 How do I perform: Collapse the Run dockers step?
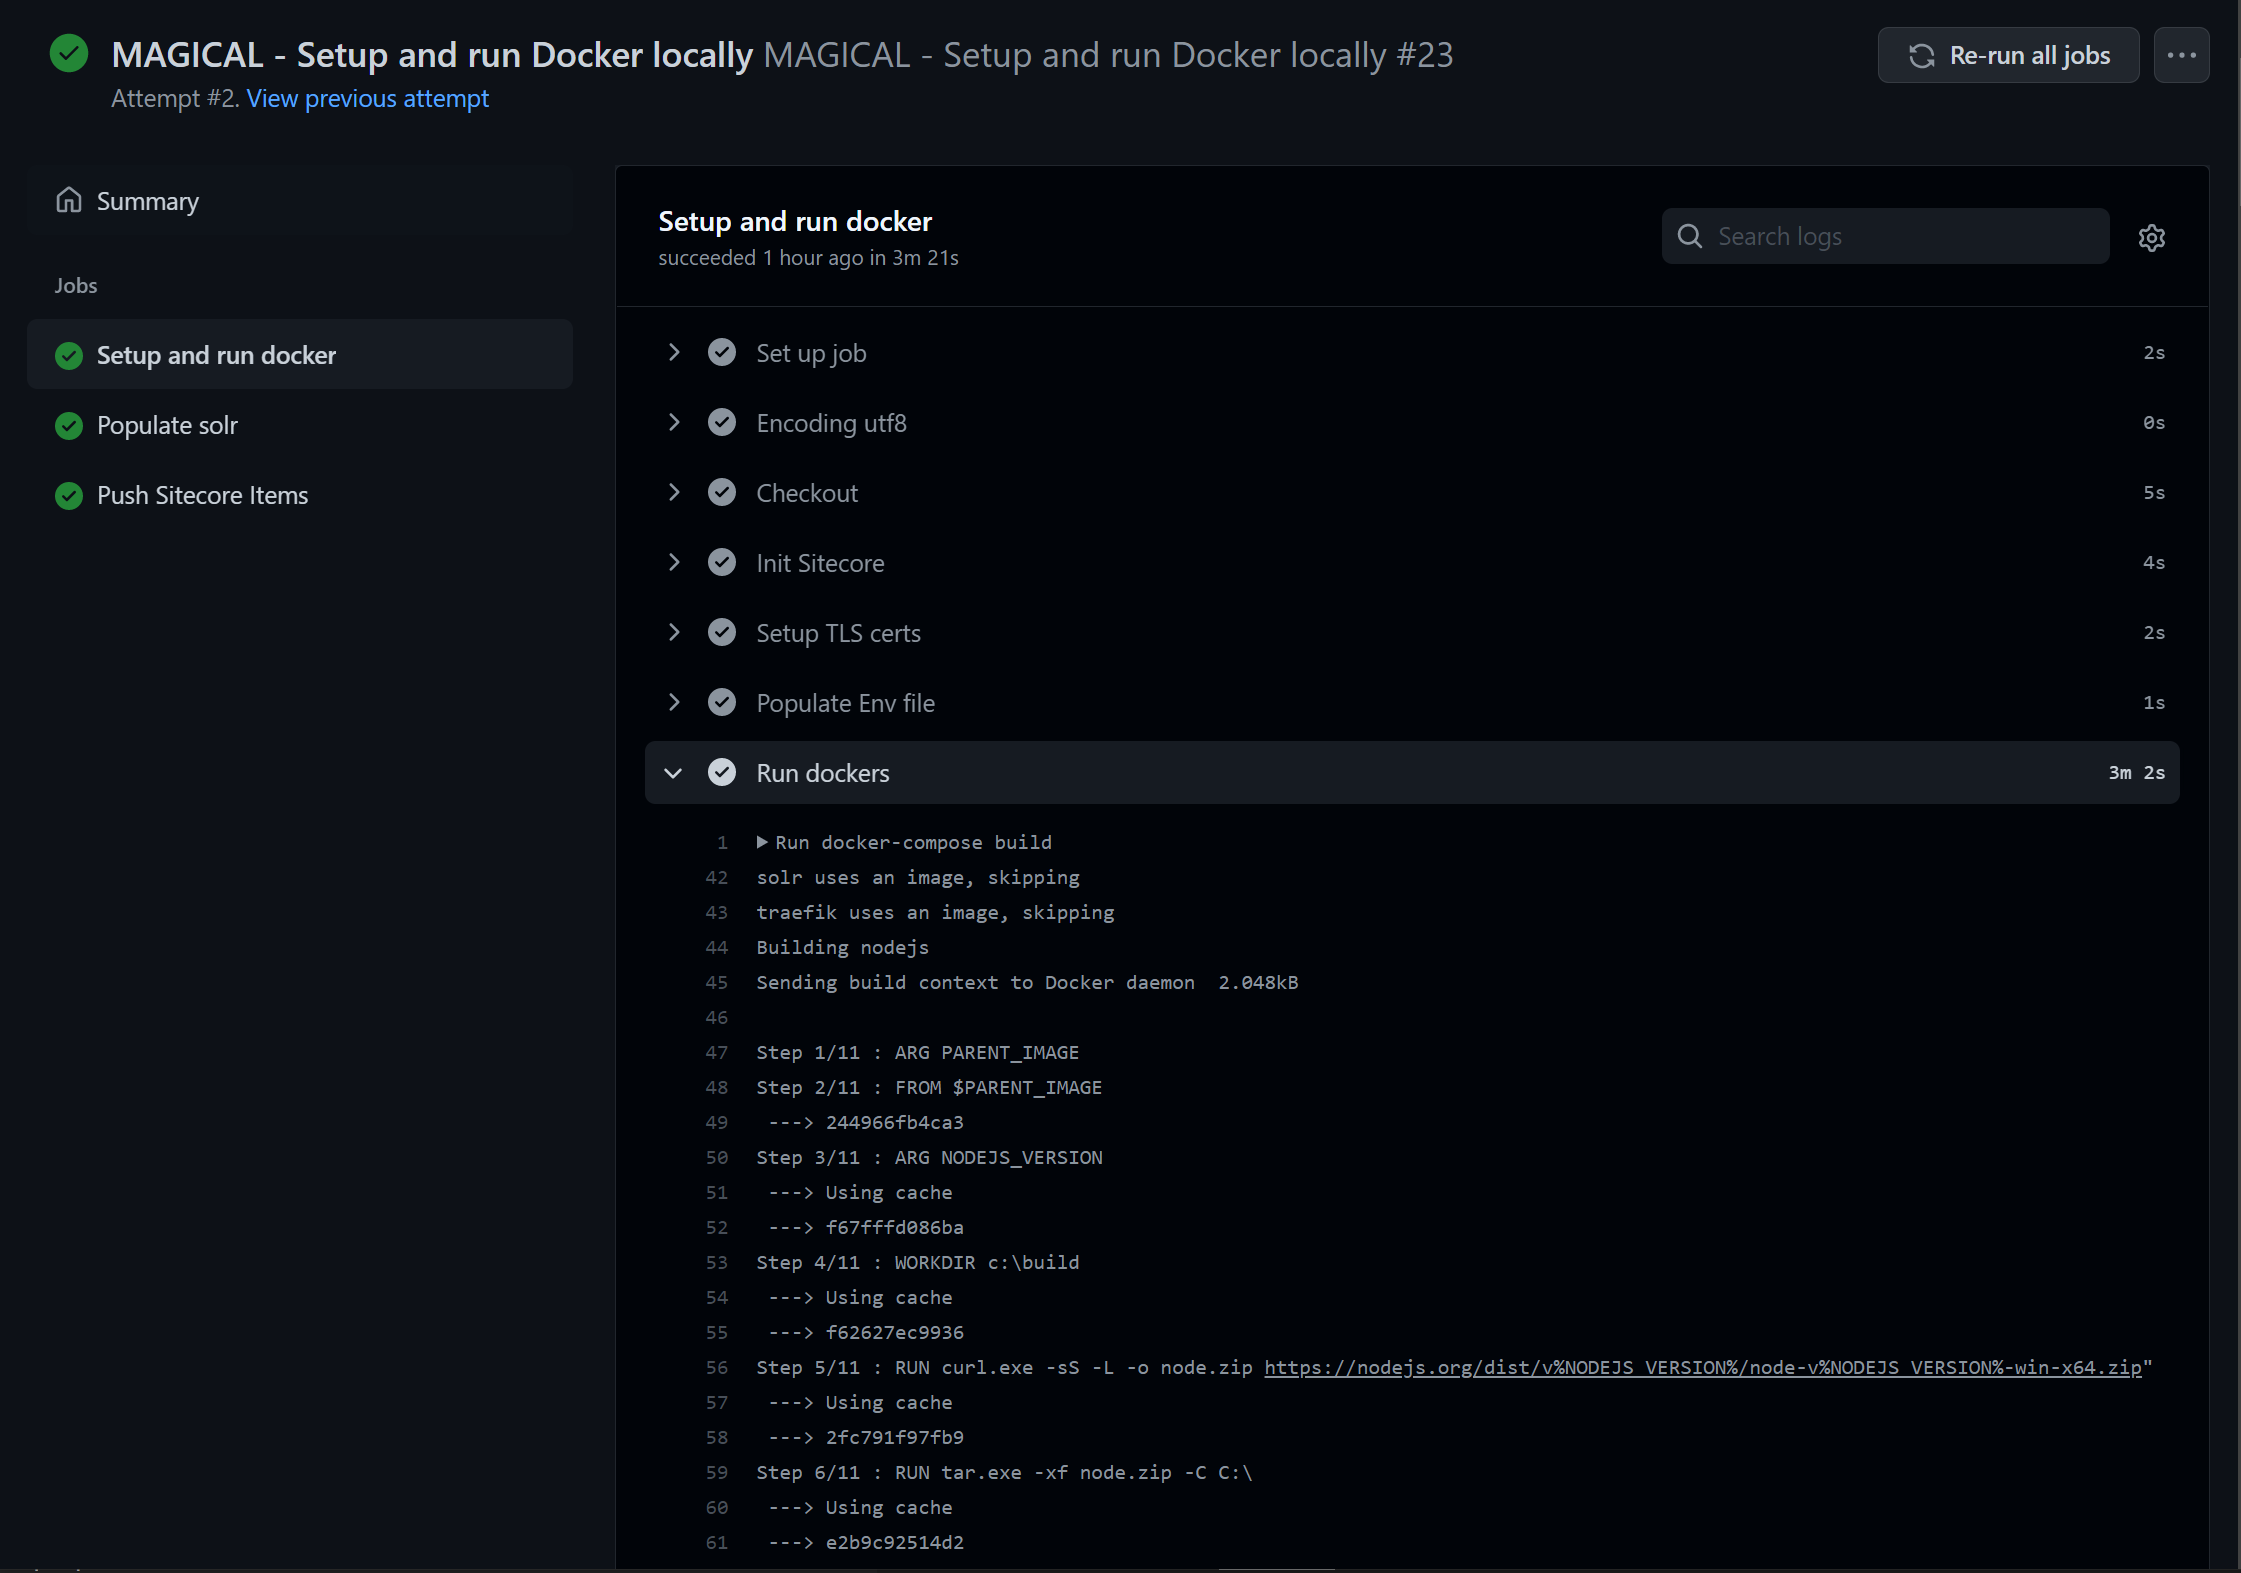[674, 773]
